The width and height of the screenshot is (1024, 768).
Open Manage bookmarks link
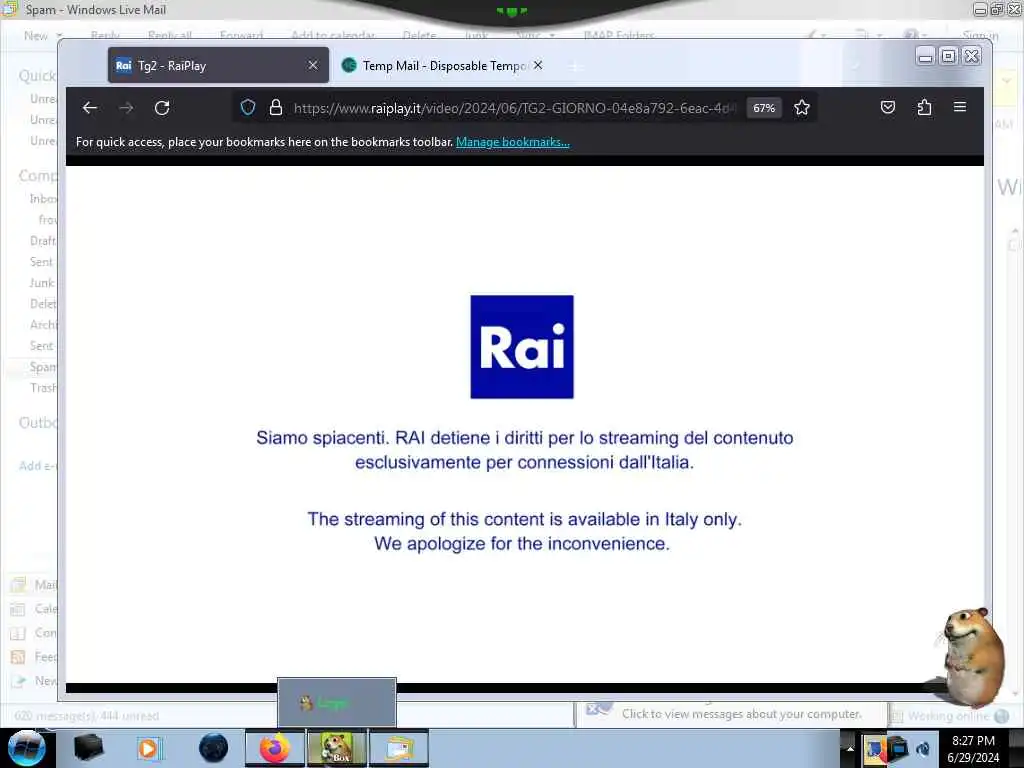coord(513,142)
